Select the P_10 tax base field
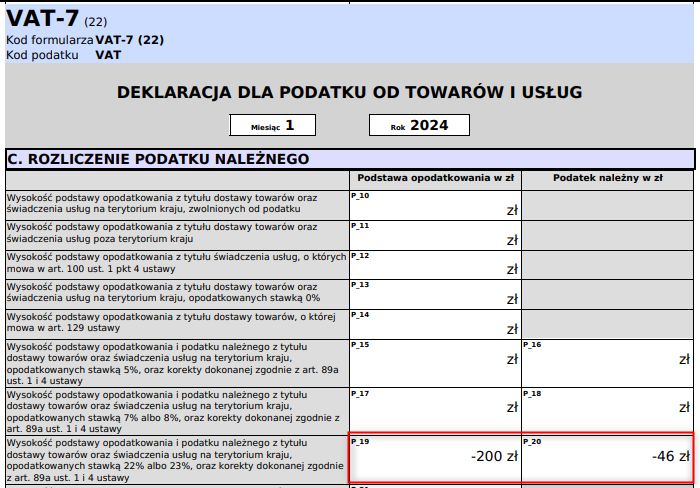This screenshot has width=700, height=488. (434, 204)
